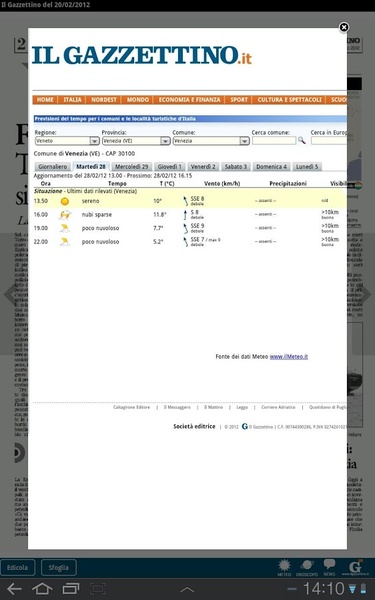The image size is (375, 600).
Task: Click the 11.8° temperature value
Action: 160,215
